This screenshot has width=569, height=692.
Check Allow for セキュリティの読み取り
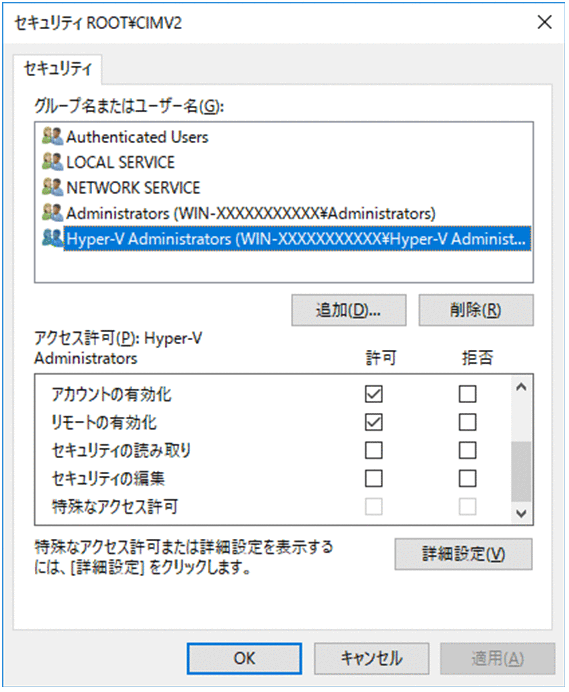coord(373,450)
